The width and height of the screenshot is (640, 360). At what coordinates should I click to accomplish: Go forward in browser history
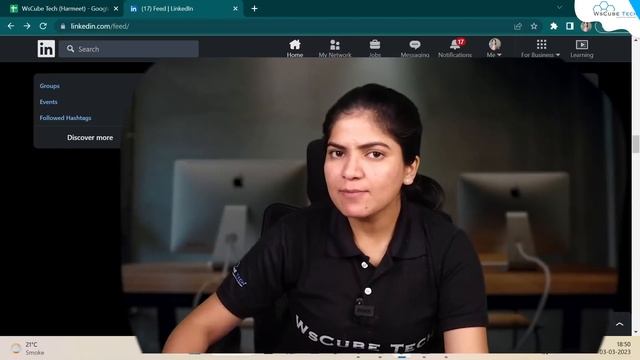tap(27, 26)
